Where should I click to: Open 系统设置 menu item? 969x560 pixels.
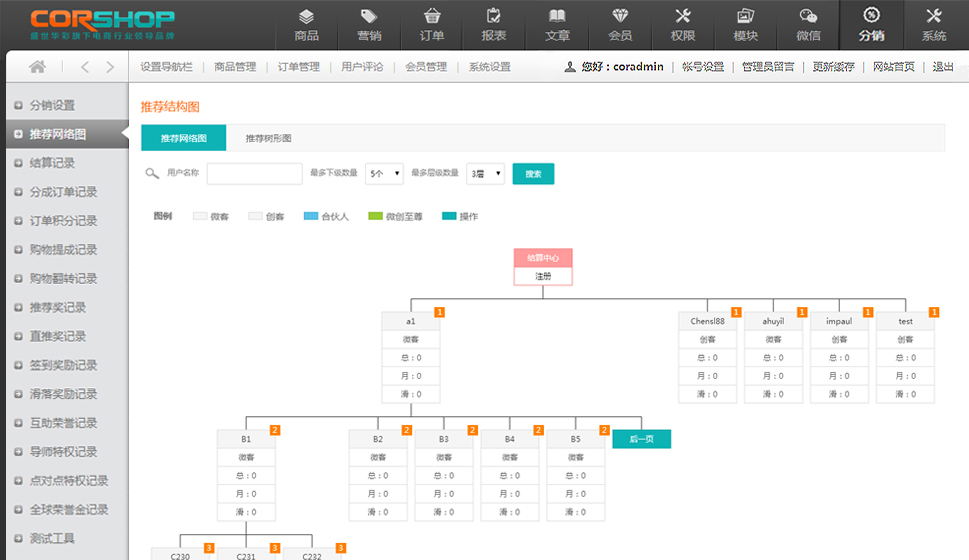click(489, 67)
